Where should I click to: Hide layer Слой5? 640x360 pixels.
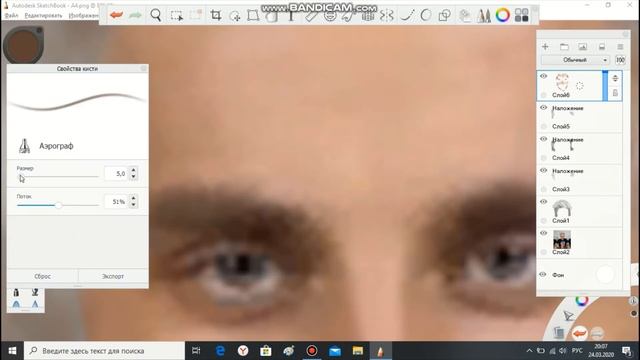[x=544, y=107]
